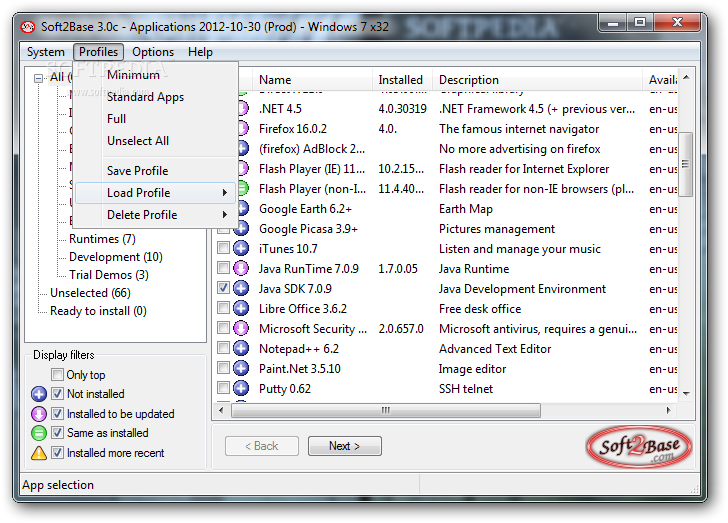Check the iTunes 10.7 checkbox
The width and height of the screenshot is (728, 523).
223,248
